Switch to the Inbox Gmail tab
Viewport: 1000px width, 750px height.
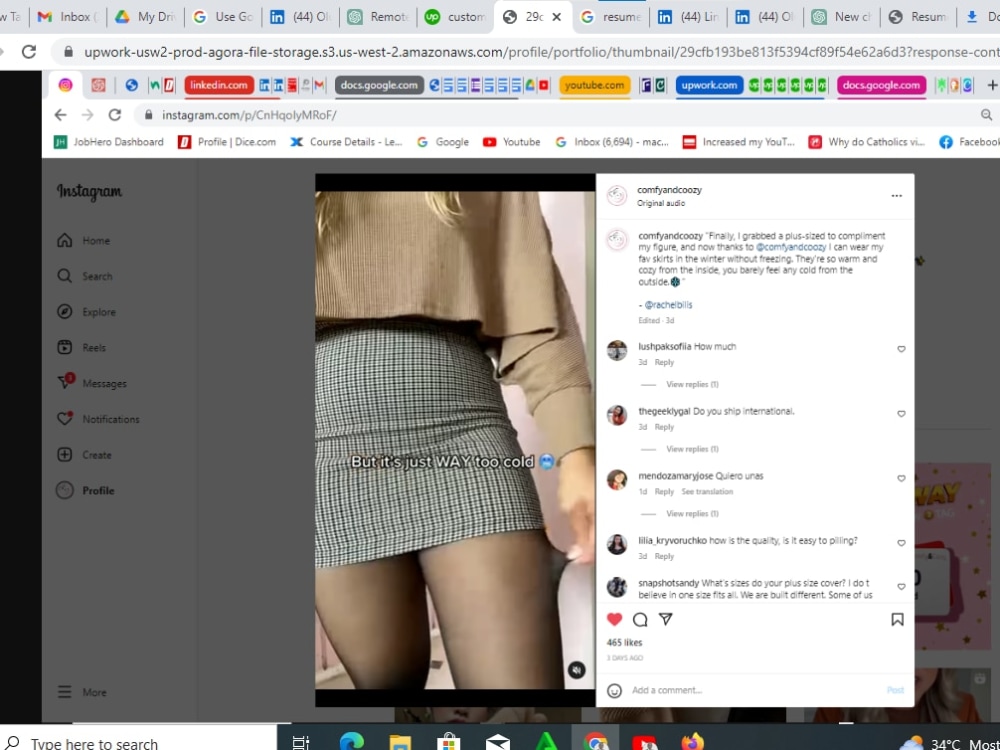tap(67, 17)
